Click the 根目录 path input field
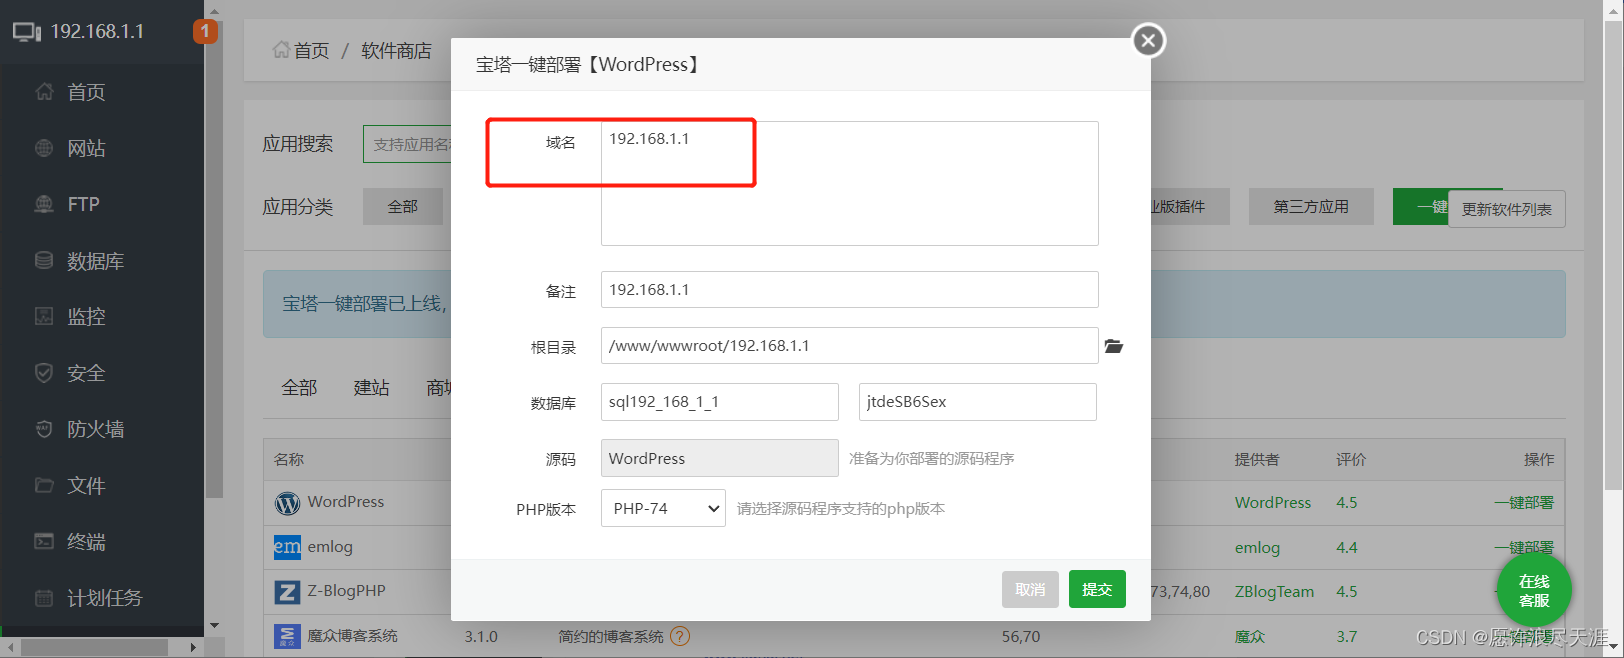1624x658 pixels. (x=850, y=346)
